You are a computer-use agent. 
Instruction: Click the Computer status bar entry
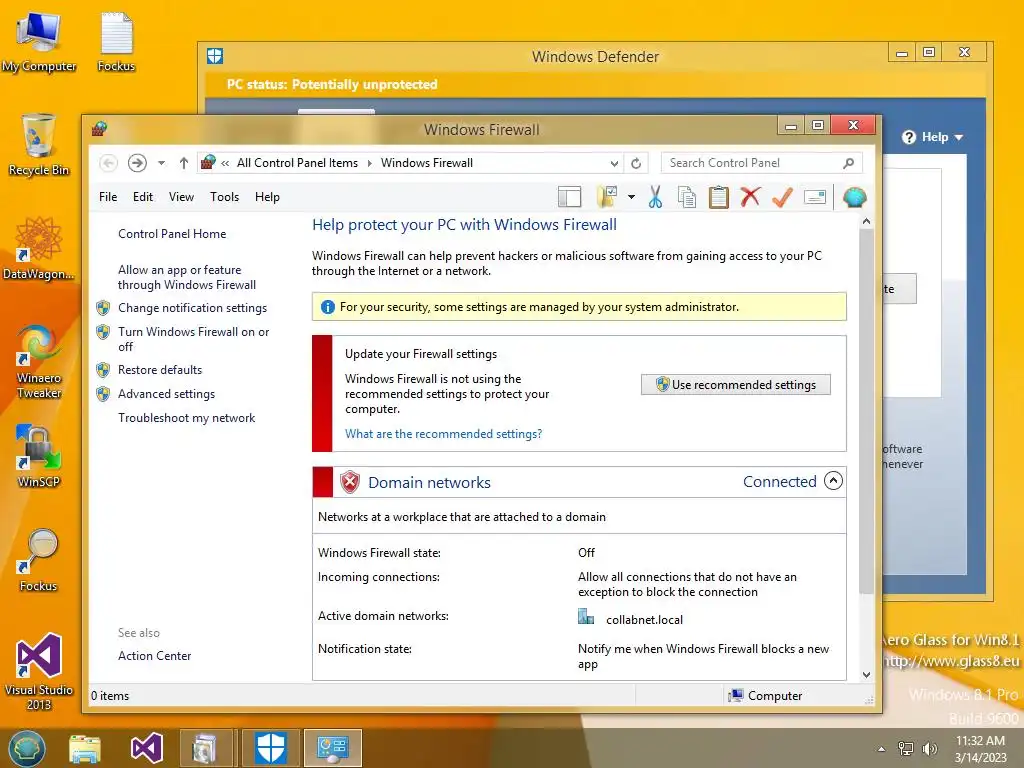point(765,696)
